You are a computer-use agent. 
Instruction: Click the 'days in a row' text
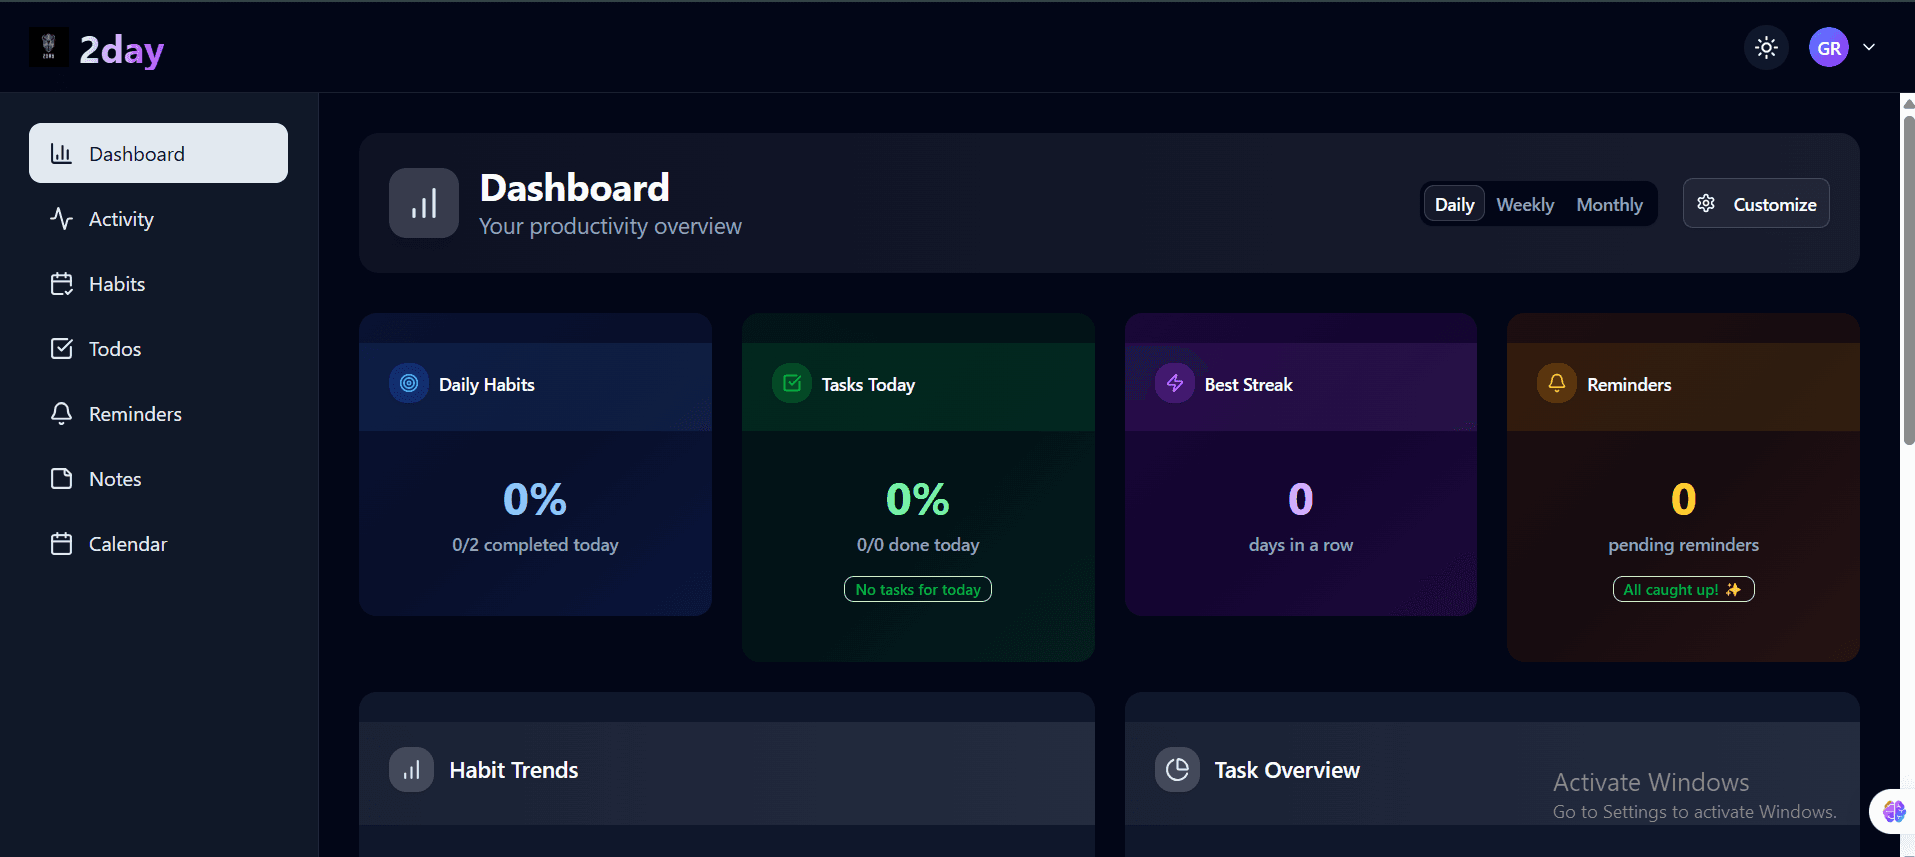click(x=1300, y=545)
